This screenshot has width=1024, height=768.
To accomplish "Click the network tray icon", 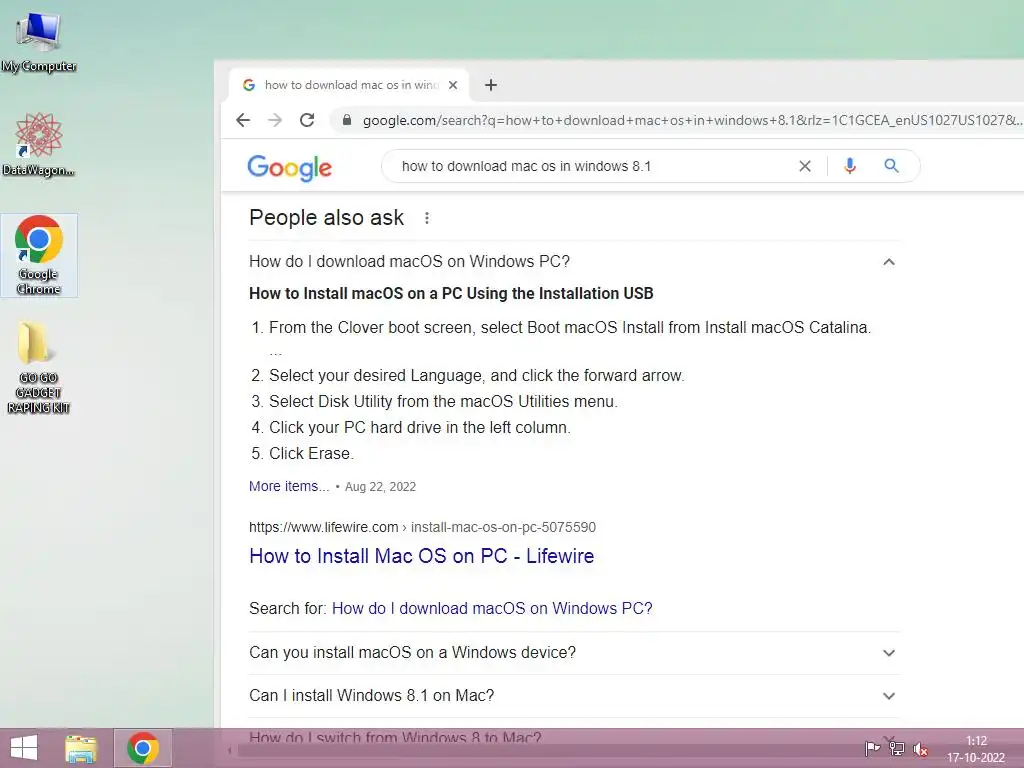I will pos(897,748).
